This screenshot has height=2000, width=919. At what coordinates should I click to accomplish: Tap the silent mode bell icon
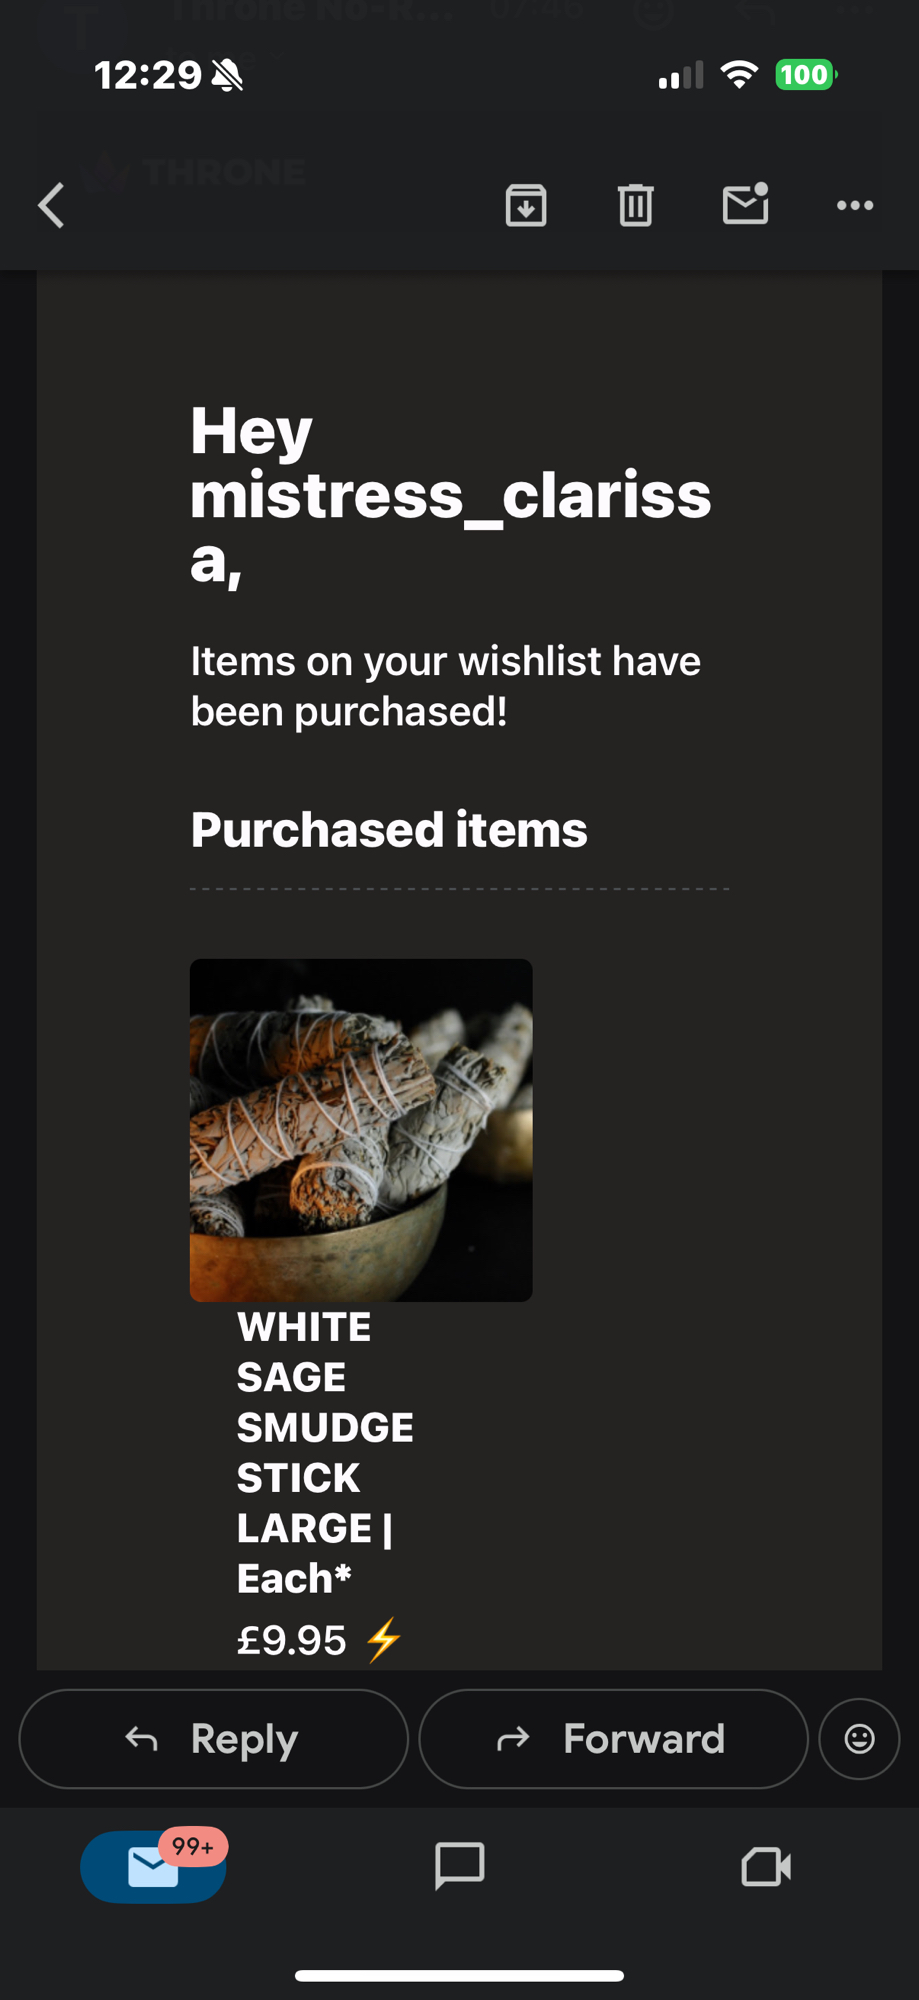pyautogui.click(x=228, y=75)
